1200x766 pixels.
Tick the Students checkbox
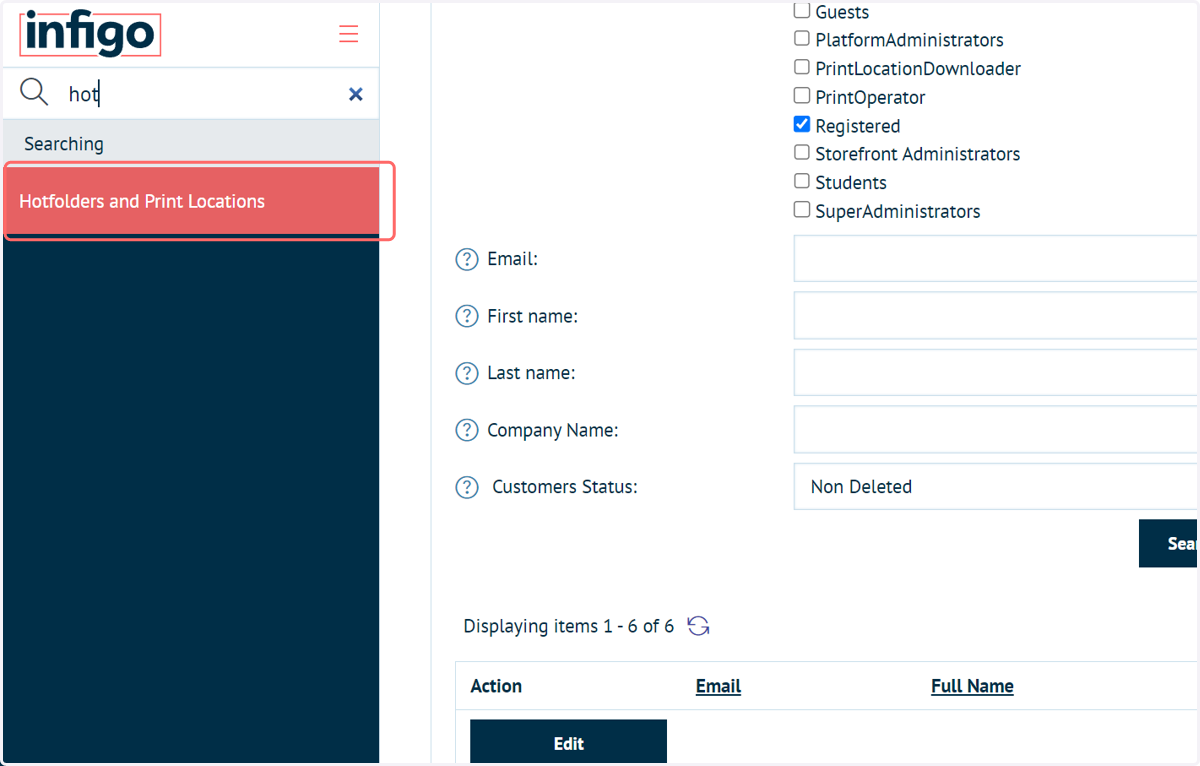802,181
